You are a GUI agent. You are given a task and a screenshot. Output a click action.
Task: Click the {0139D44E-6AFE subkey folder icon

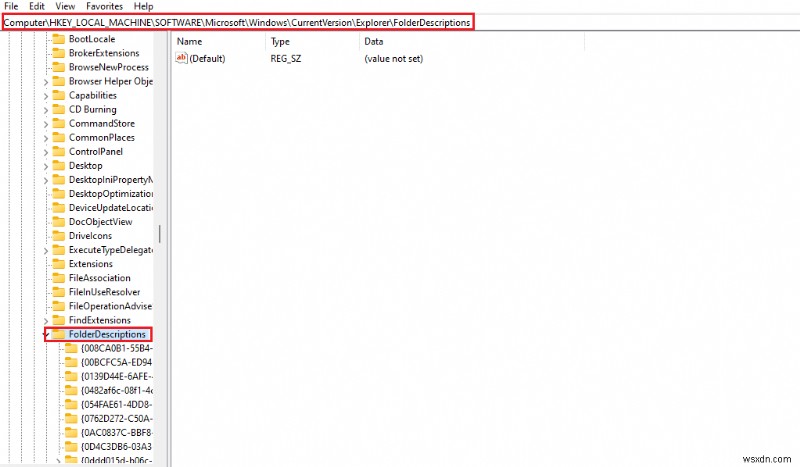tap(71, 376)
